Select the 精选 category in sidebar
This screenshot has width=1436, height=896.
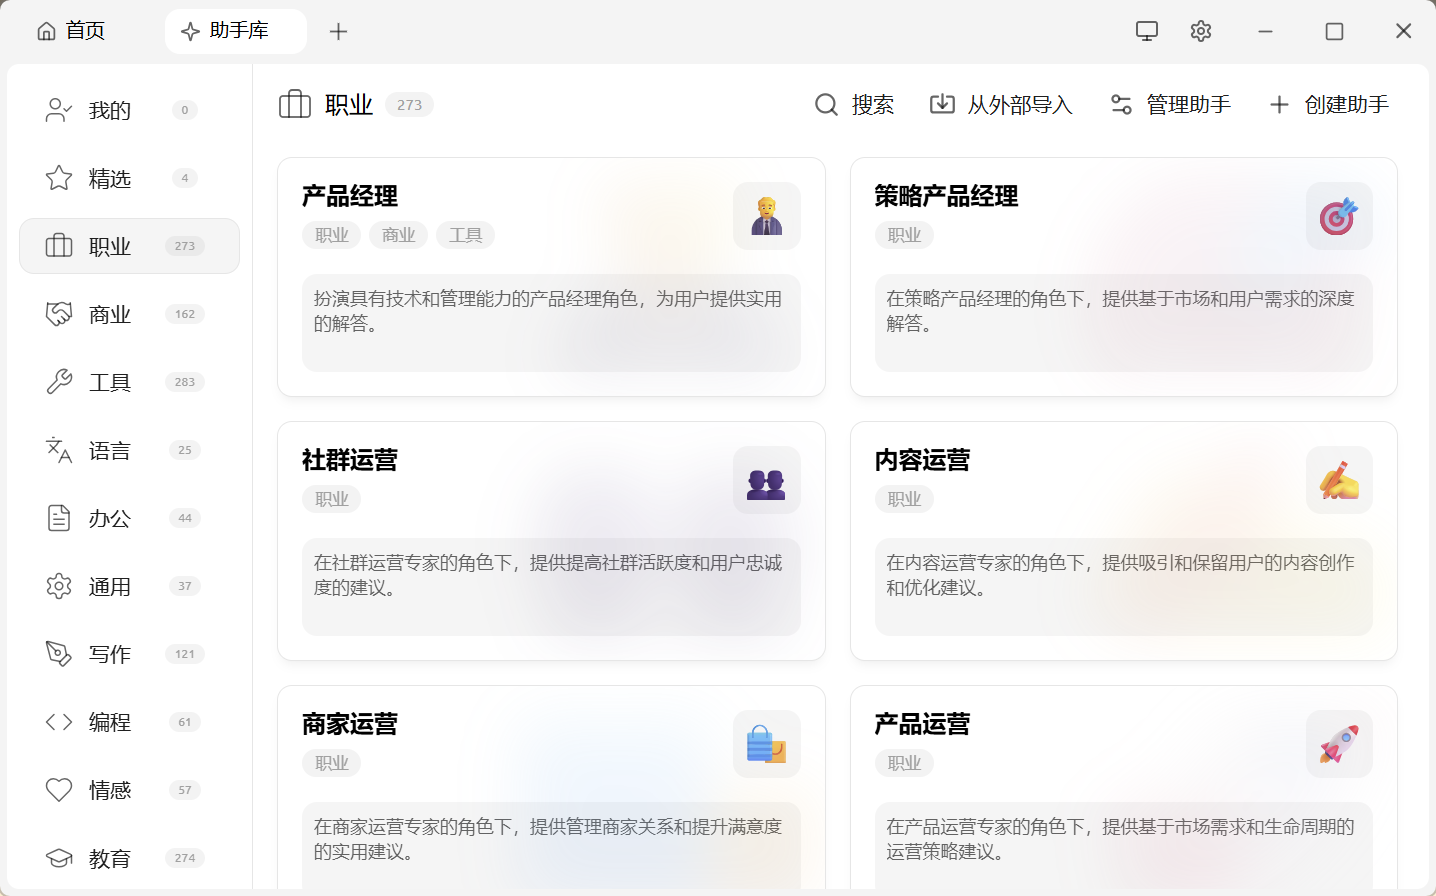click(110, 178)
